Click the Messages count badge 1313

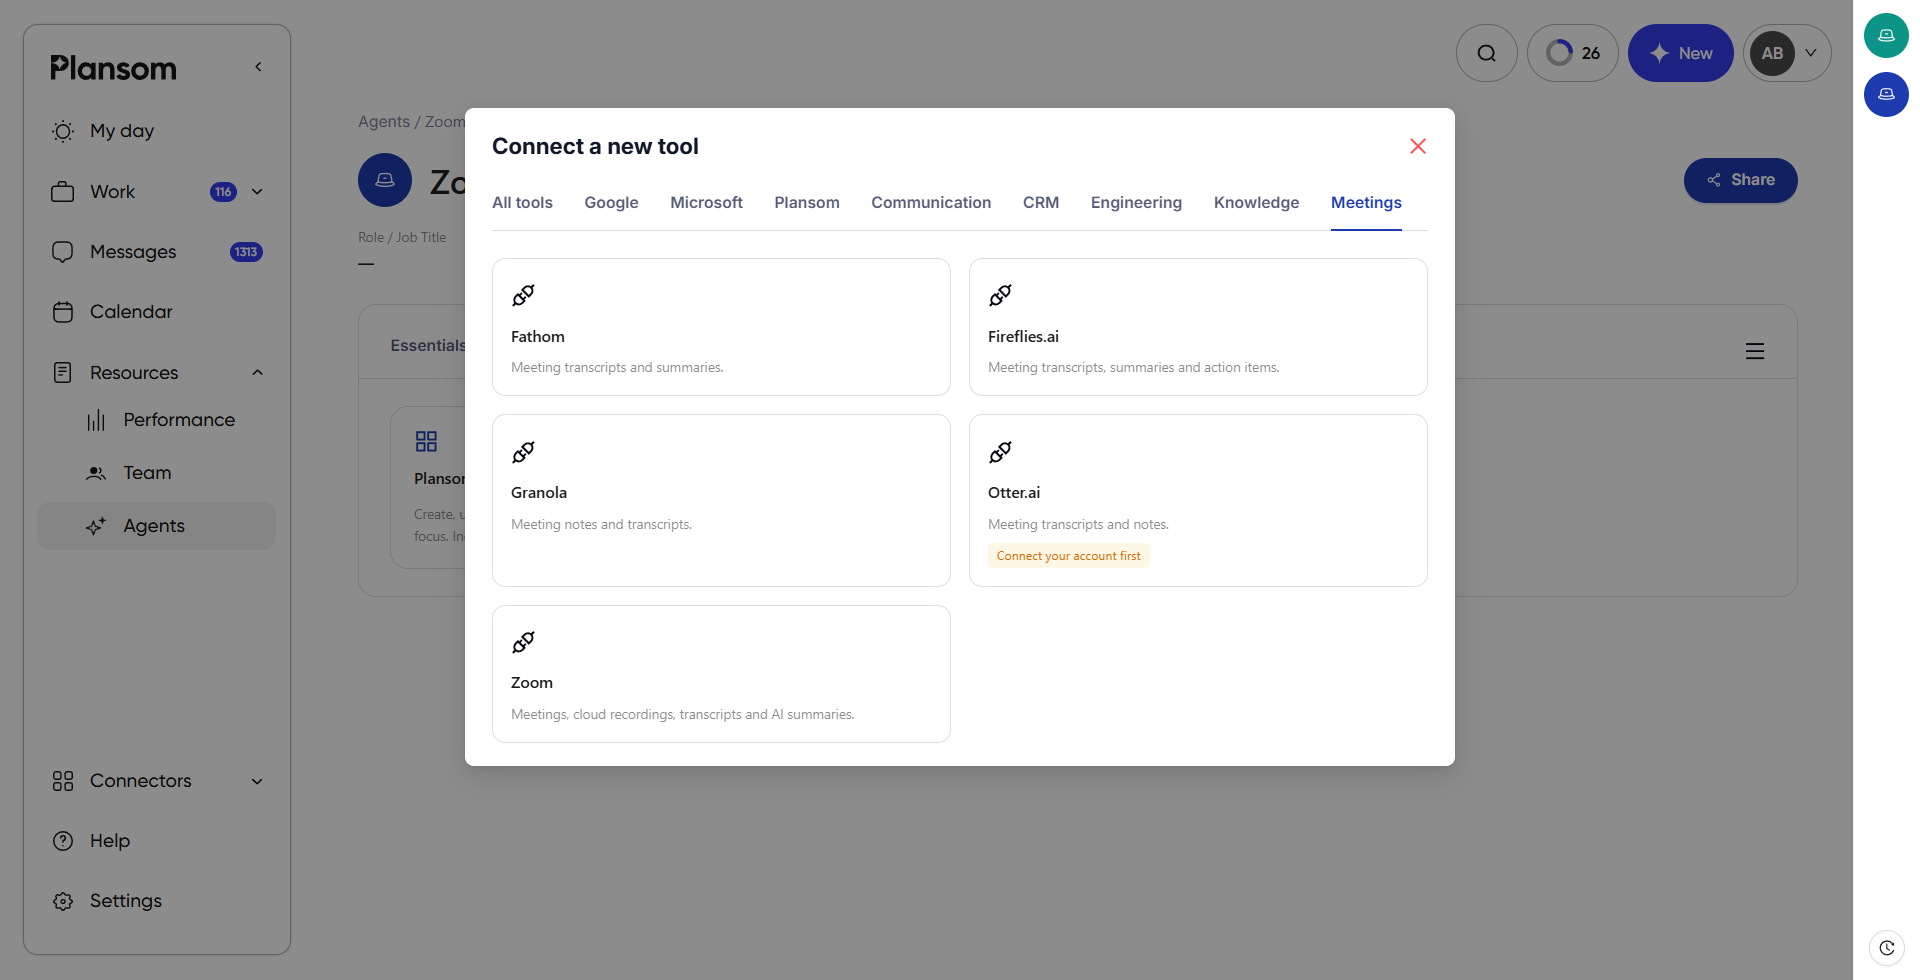point(246,252)
